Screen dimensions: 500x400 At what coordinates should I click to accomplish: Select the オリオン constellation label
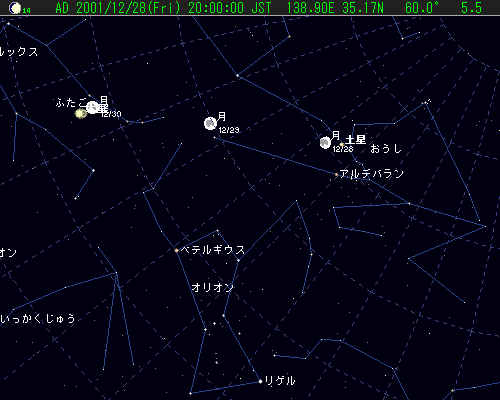(x=212, y=287)
